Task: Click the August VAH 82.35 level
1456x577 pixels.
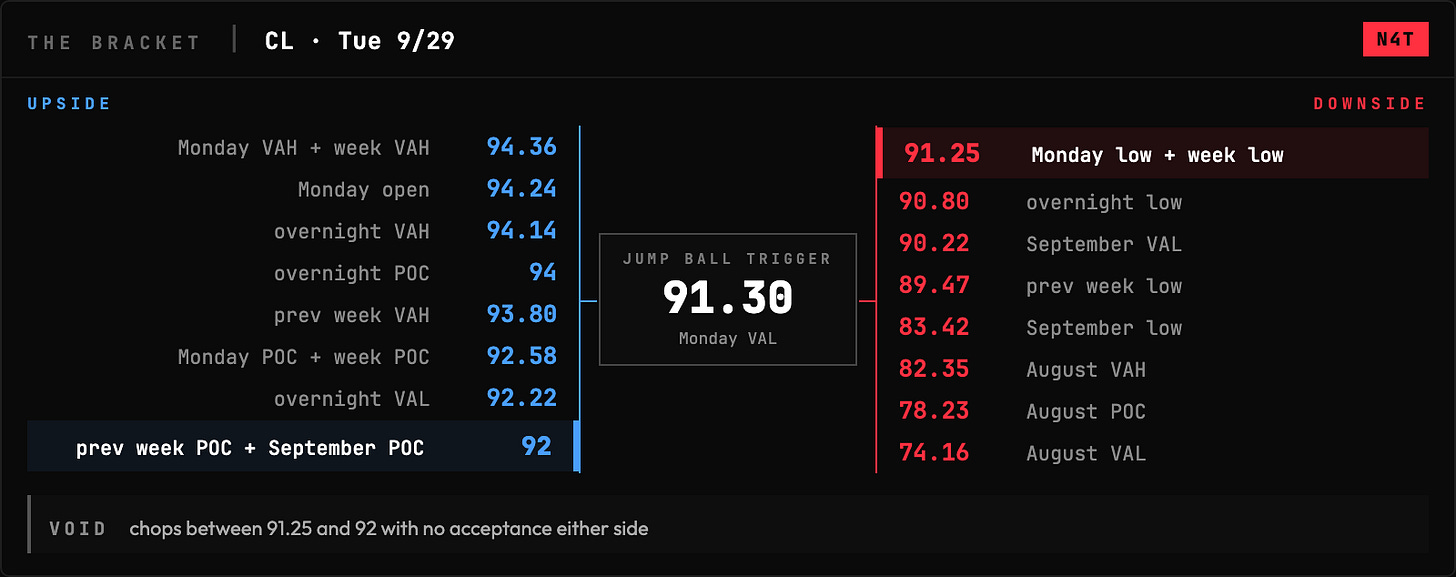Action: click(934, 370)
